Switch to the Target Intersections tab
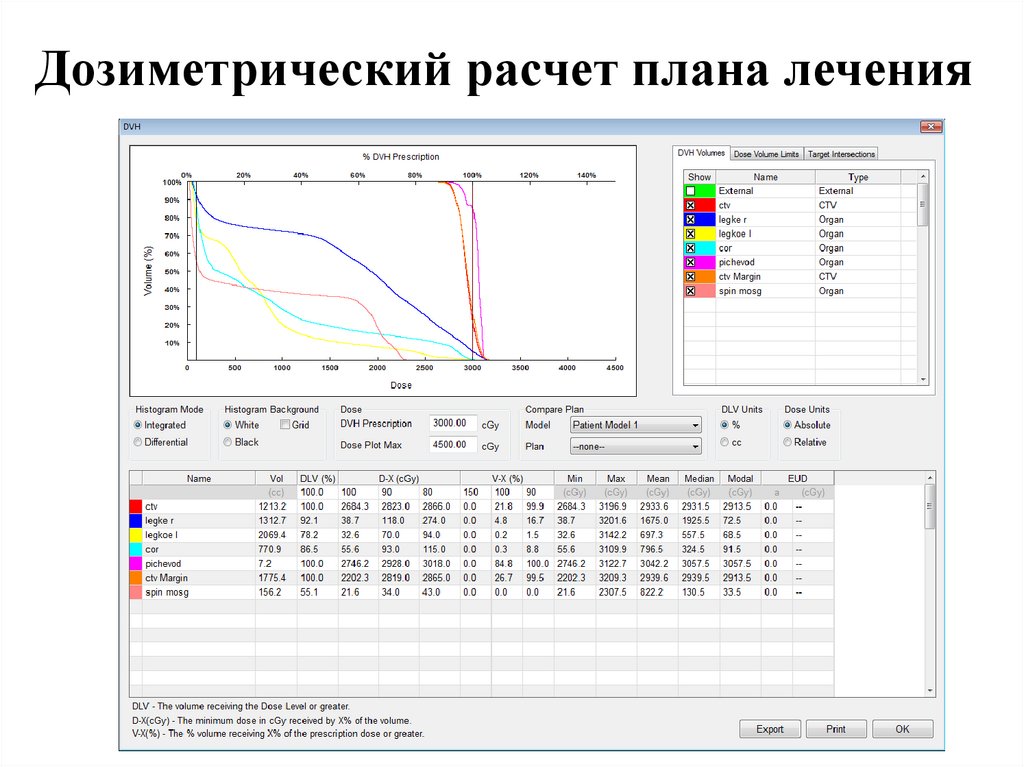1024x767 pixels. pos(841,154)
